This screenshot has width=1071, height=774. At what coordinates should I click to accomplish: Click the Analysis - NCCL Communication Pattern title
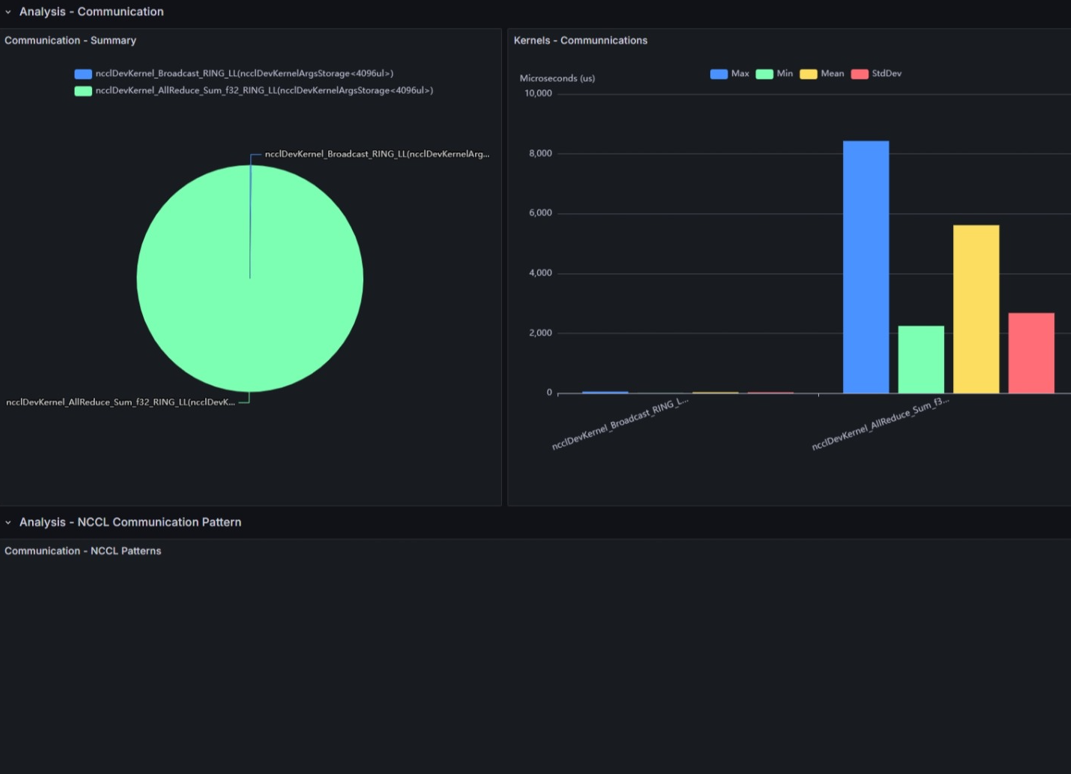[130, 522]
